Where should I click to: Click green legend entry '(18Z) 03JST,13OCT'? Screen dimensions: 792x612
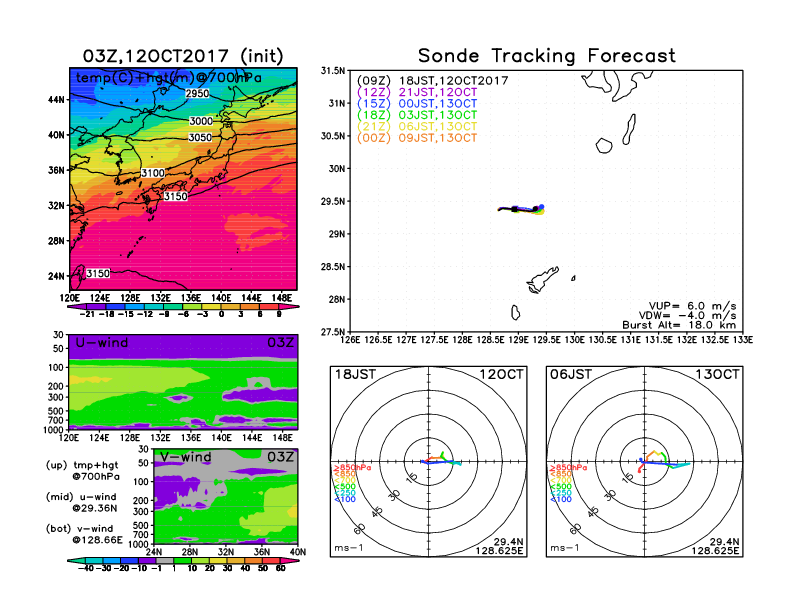point(417,115)
